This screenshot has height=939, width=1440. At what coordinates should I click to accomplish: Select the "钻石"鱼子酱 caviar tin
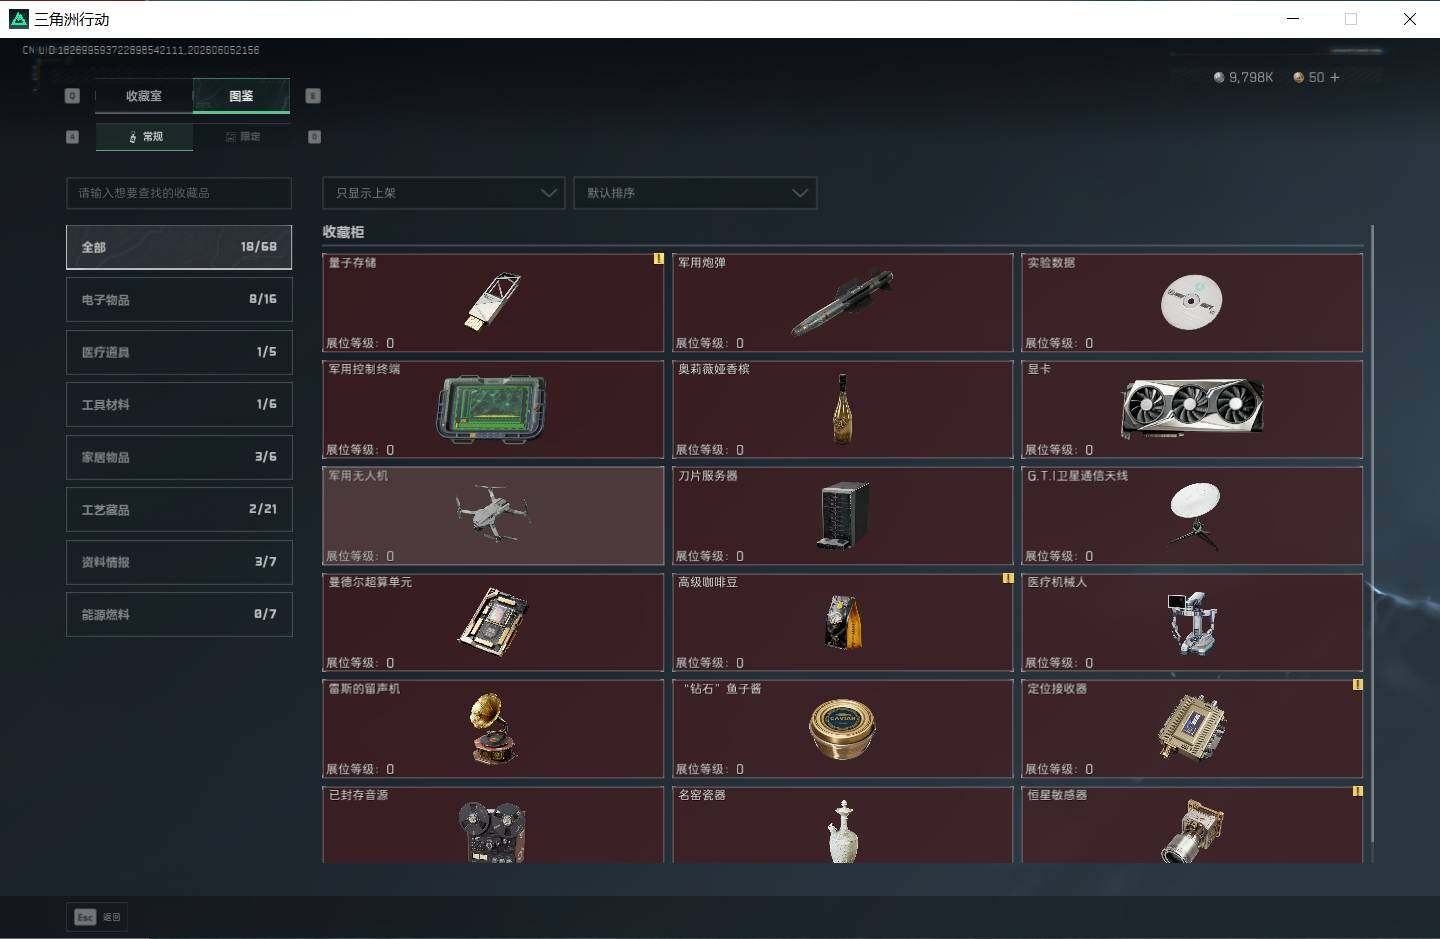tap(843, 728)
